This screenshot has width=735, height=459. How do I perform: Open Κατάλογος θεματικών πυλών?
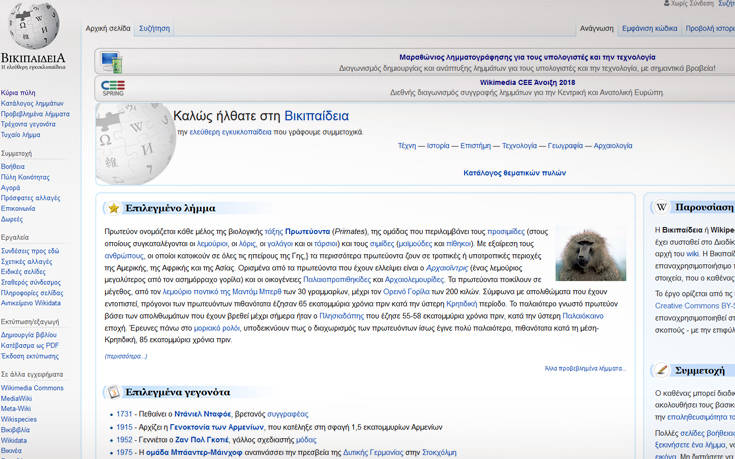(514, 173)
